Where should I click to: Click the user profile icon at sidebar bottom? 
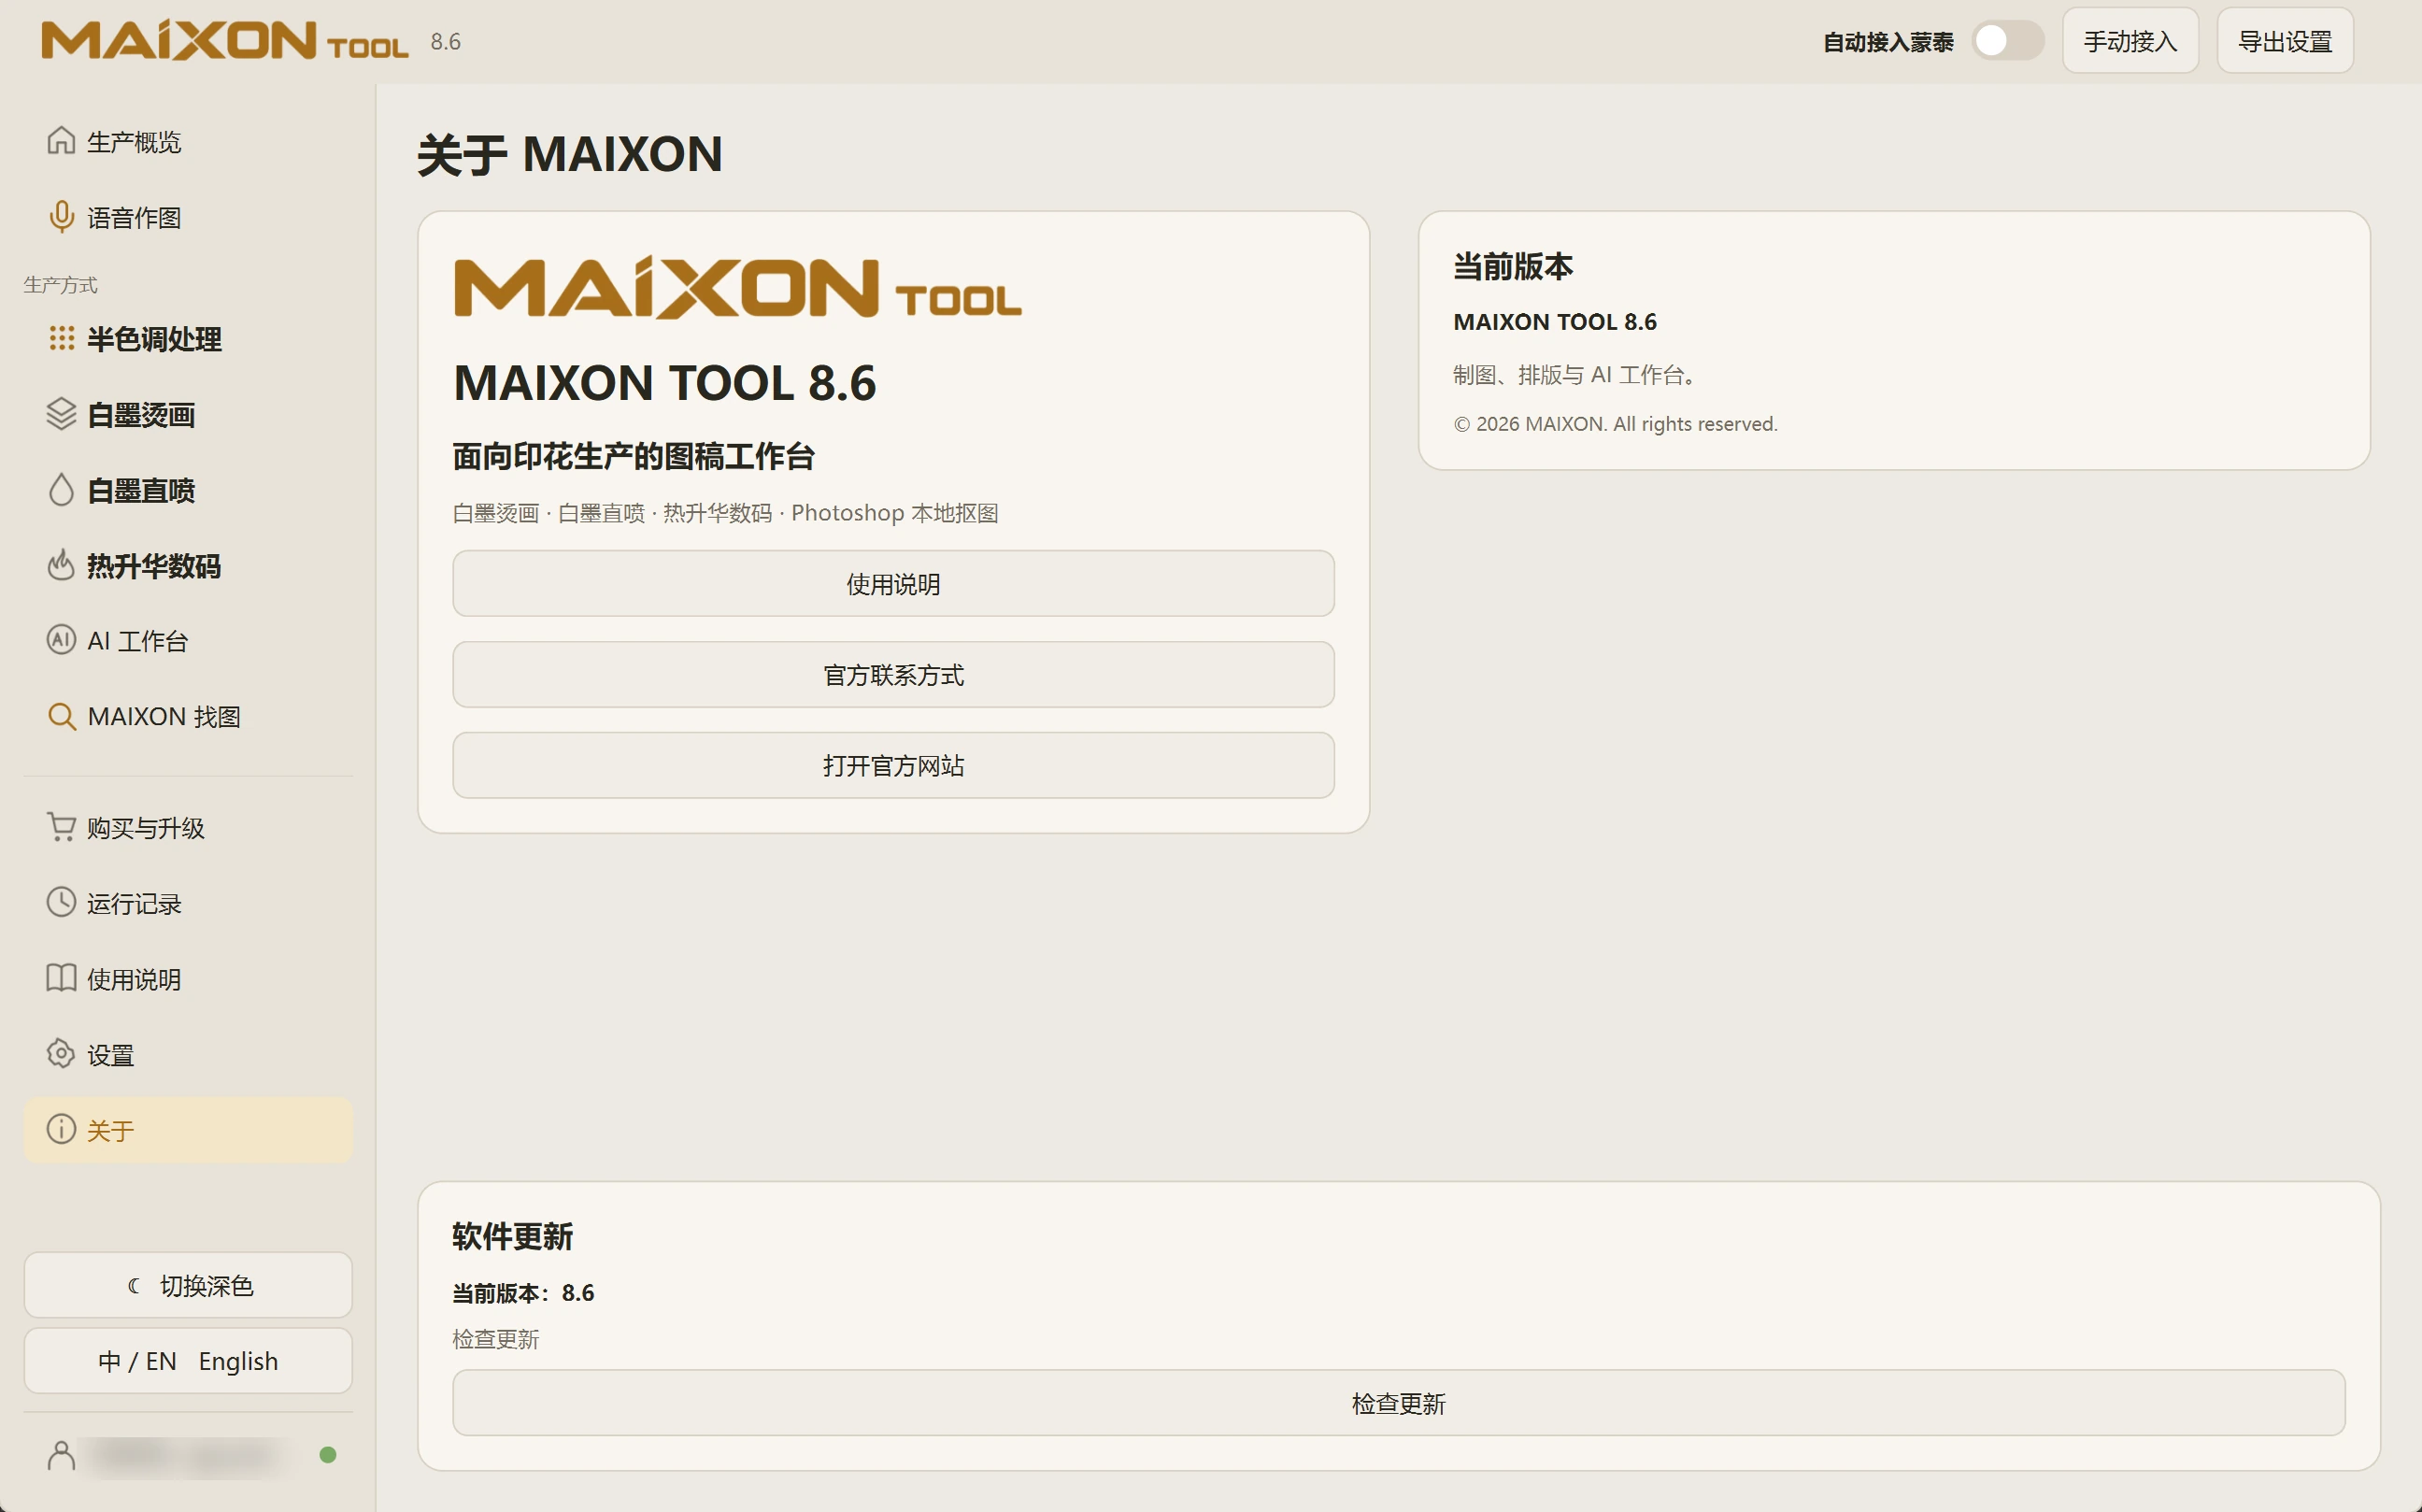pos(61,1455)
